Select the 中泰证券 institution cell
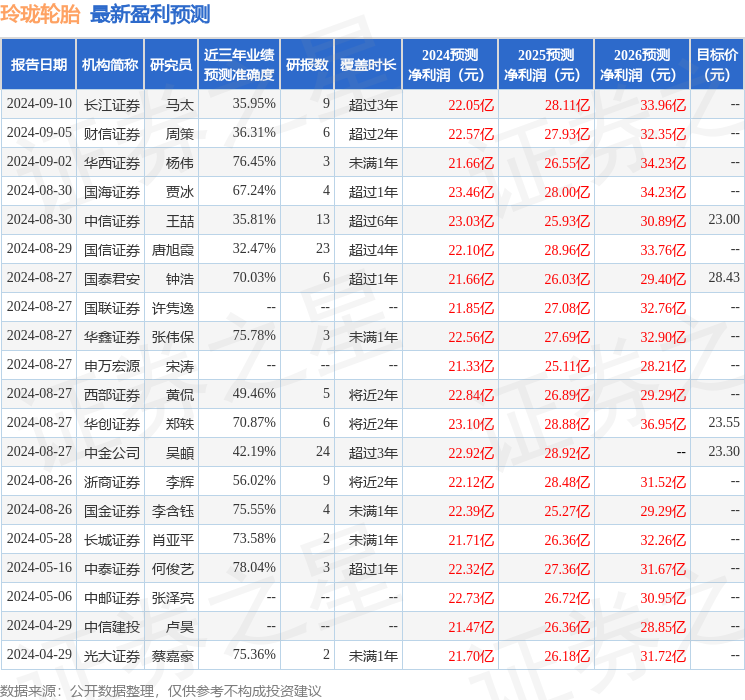Image resolution: width=745 pixels, height=700 pixels. click(112, 569)
